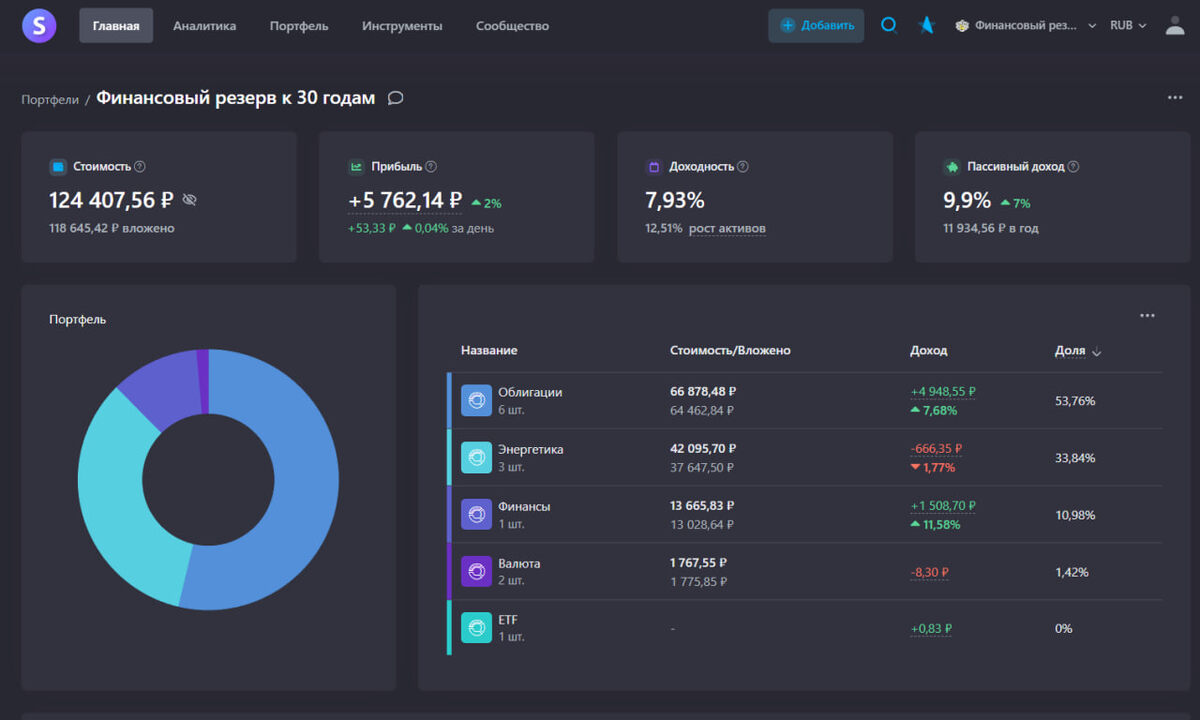The width and height of the screenshot is (1200, 720).
Task: Open search using the magnifier icon
Action: 888,25
